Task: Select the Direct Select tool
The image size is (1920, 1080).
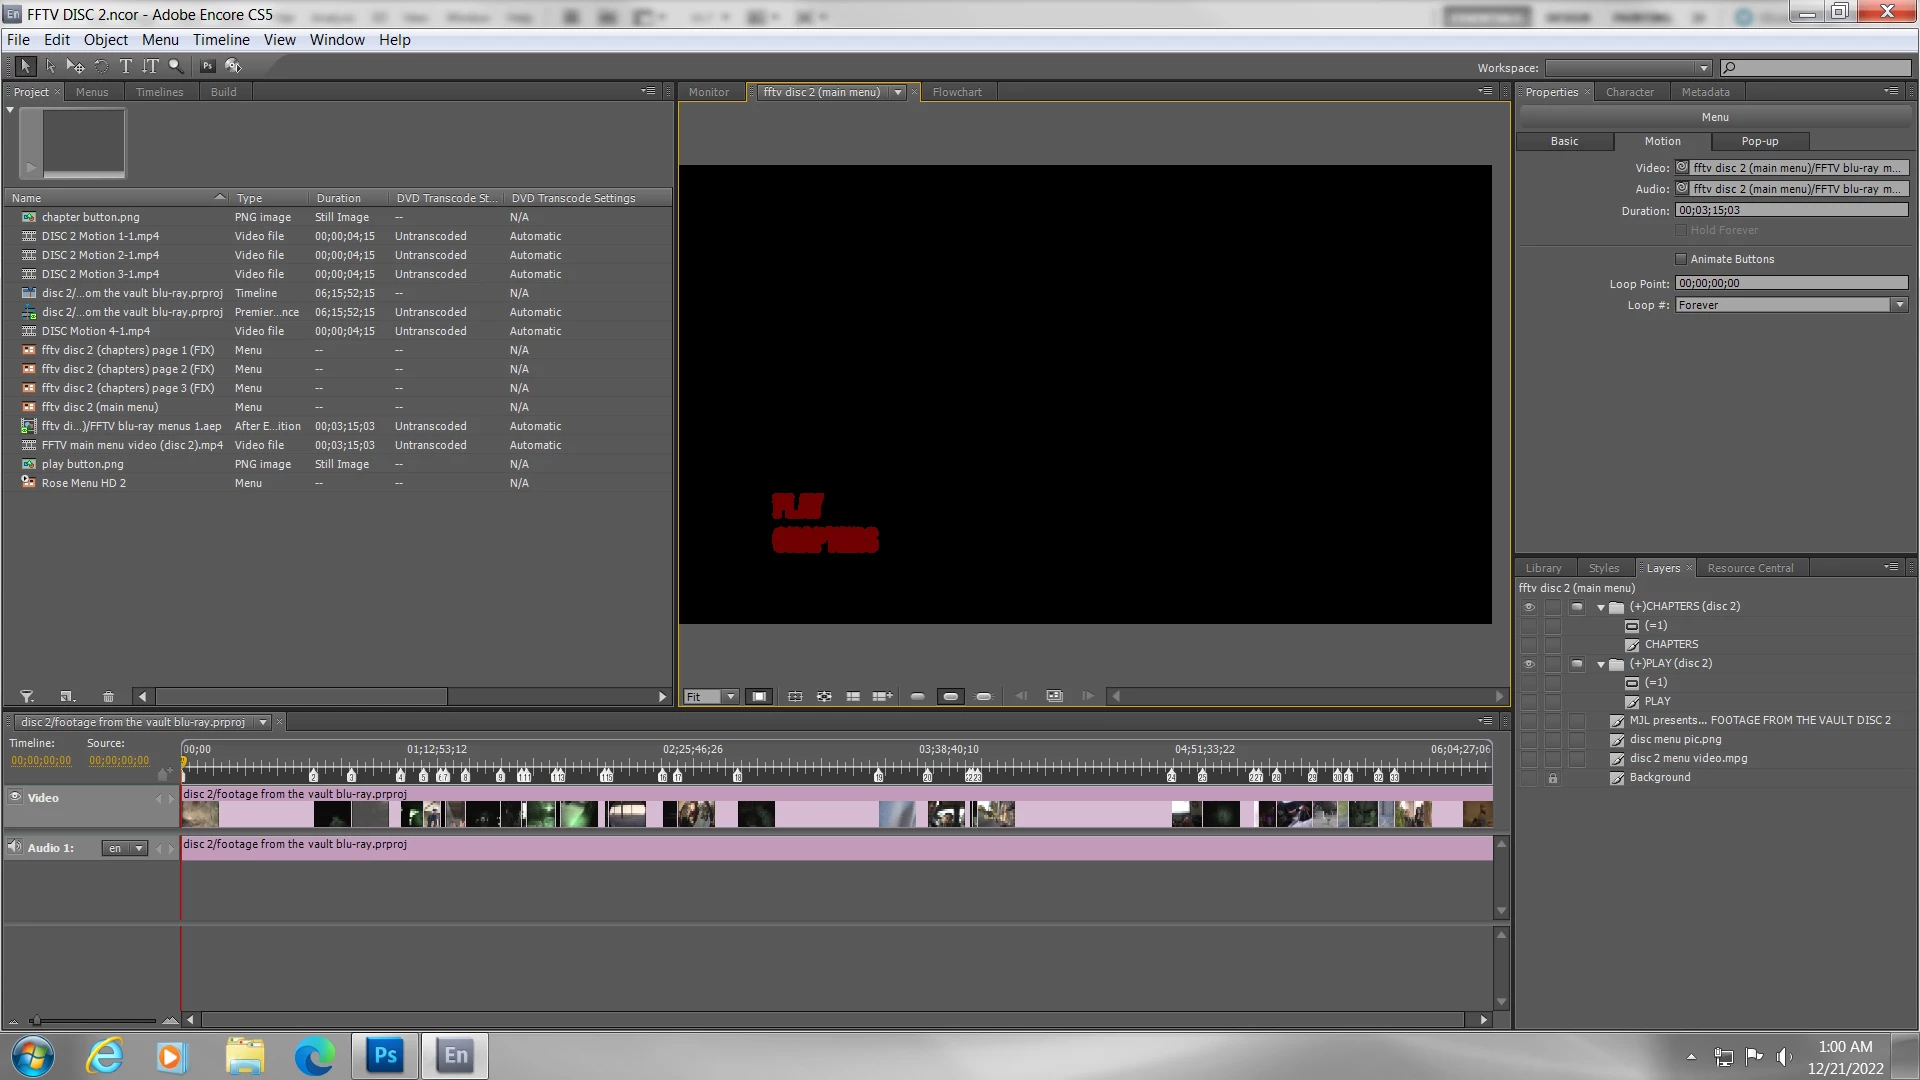Action: pyautogui.click(x=50, y=66)
